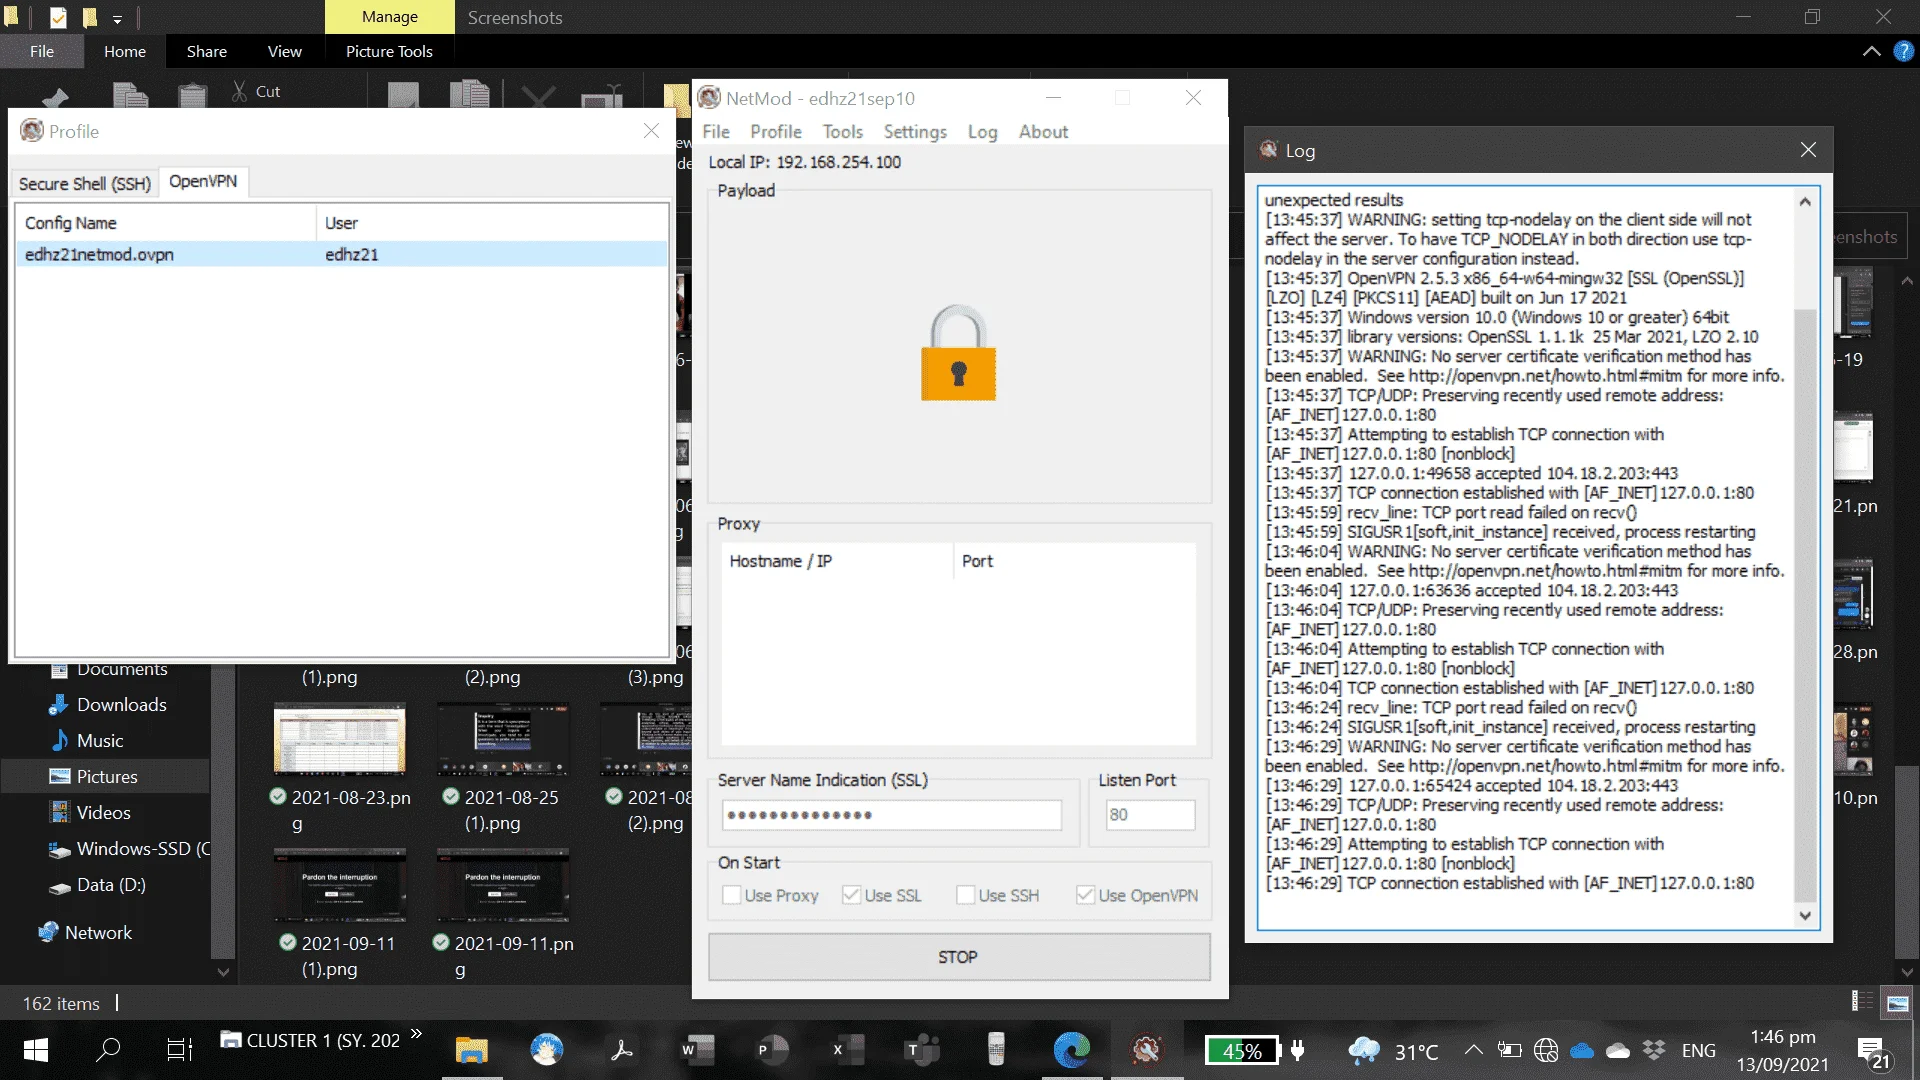Image resolution: width=1920 pixels, height=1080 pixels.
Task: Close the Profile dialog
Action: click(x=651, y=131)
